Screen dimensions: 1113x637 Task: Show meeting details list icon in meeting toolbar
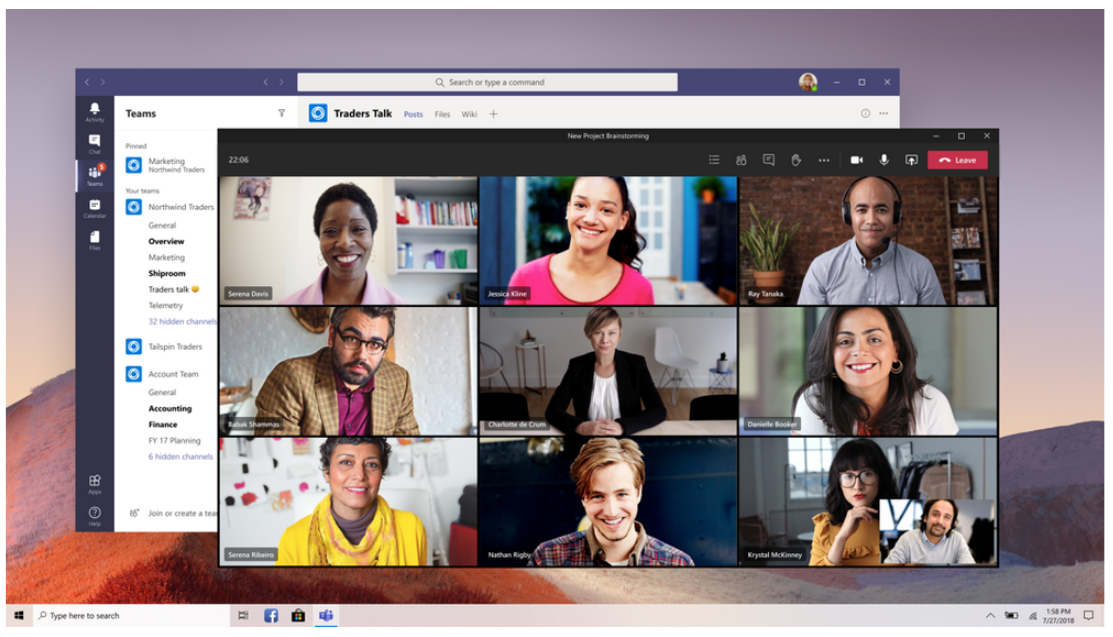[x=714, y=160]
